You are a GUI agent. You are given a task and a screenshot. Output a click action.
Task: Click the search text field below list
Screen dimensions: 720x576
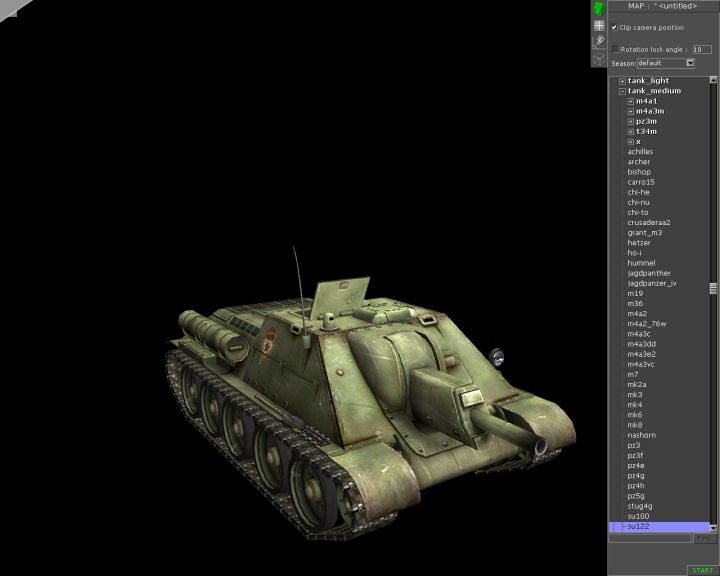coord(650,538)
